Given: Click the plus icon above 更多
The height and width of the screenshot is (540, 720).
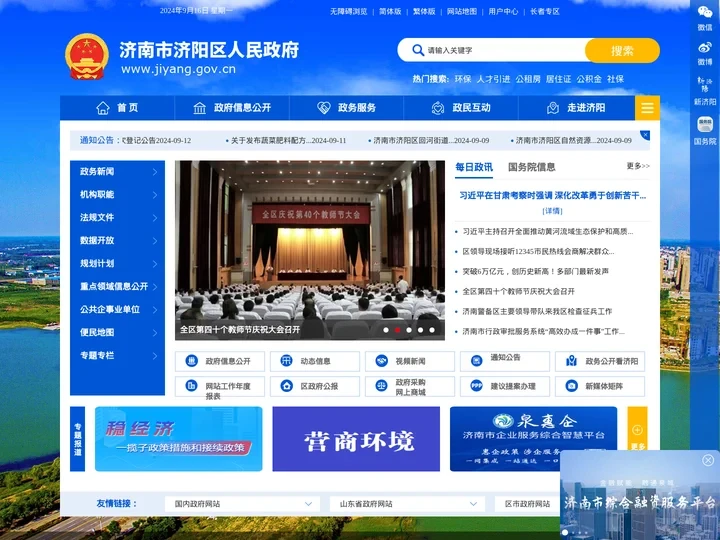Looking at the screenshot, I should point(637,430).
